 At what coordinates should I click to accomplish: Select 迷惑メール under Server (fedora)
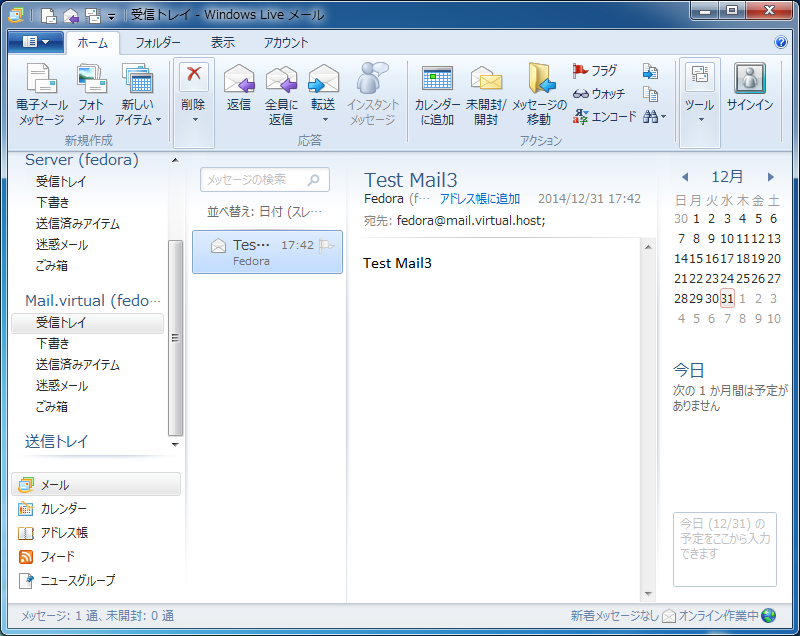pyautogui.click(x=62, y=245)
